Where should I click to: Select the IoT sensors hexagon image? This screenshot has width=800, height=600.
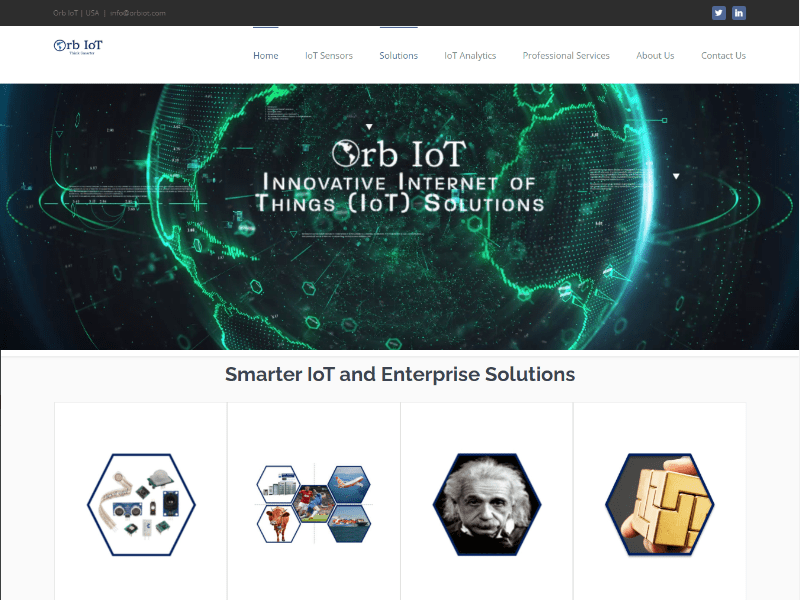141,504
